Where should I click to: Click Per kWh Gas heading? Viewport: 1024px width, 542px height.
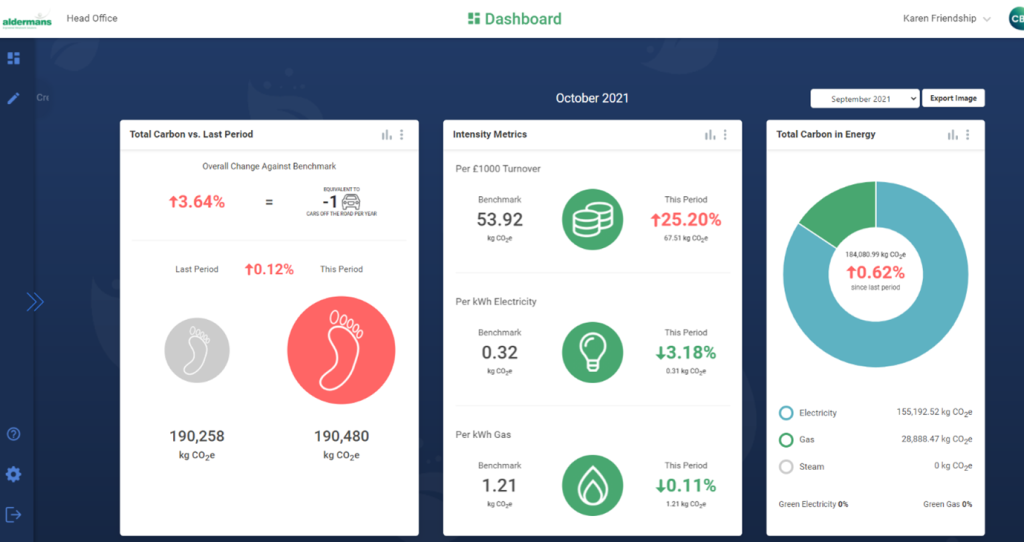point(483,435)
